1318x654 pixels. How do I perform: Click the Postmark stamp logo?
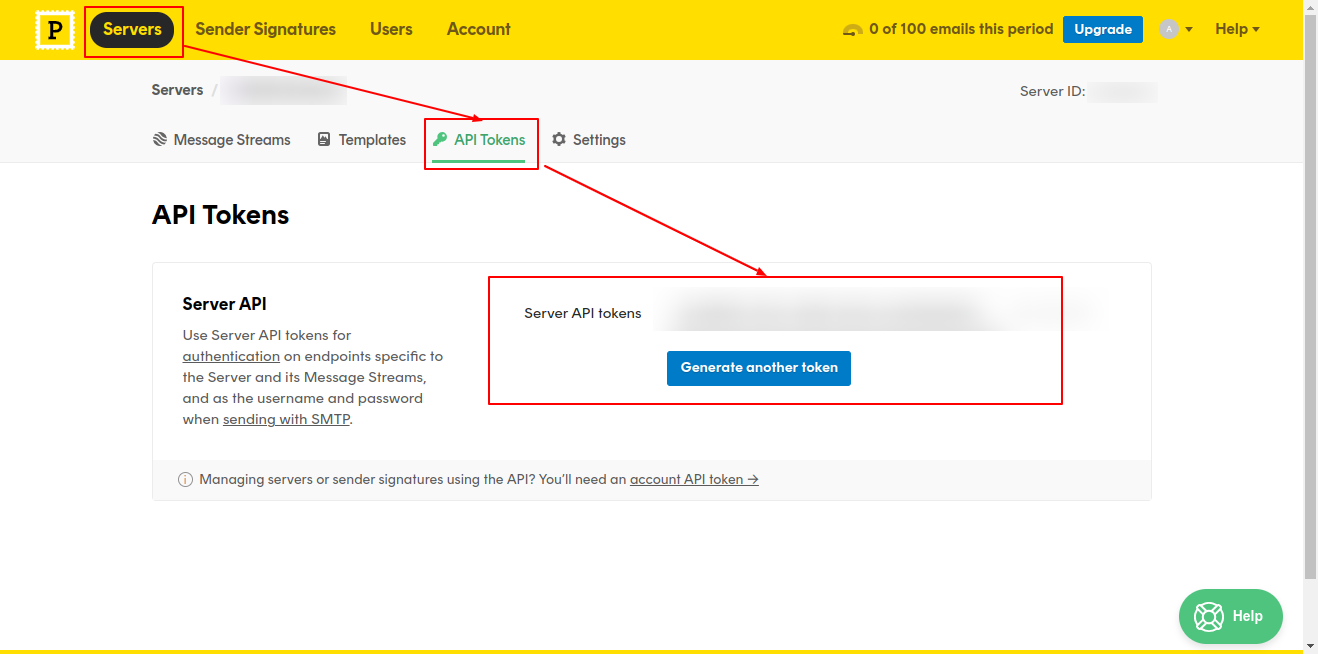pyautogui.click(x=54, y=30)
